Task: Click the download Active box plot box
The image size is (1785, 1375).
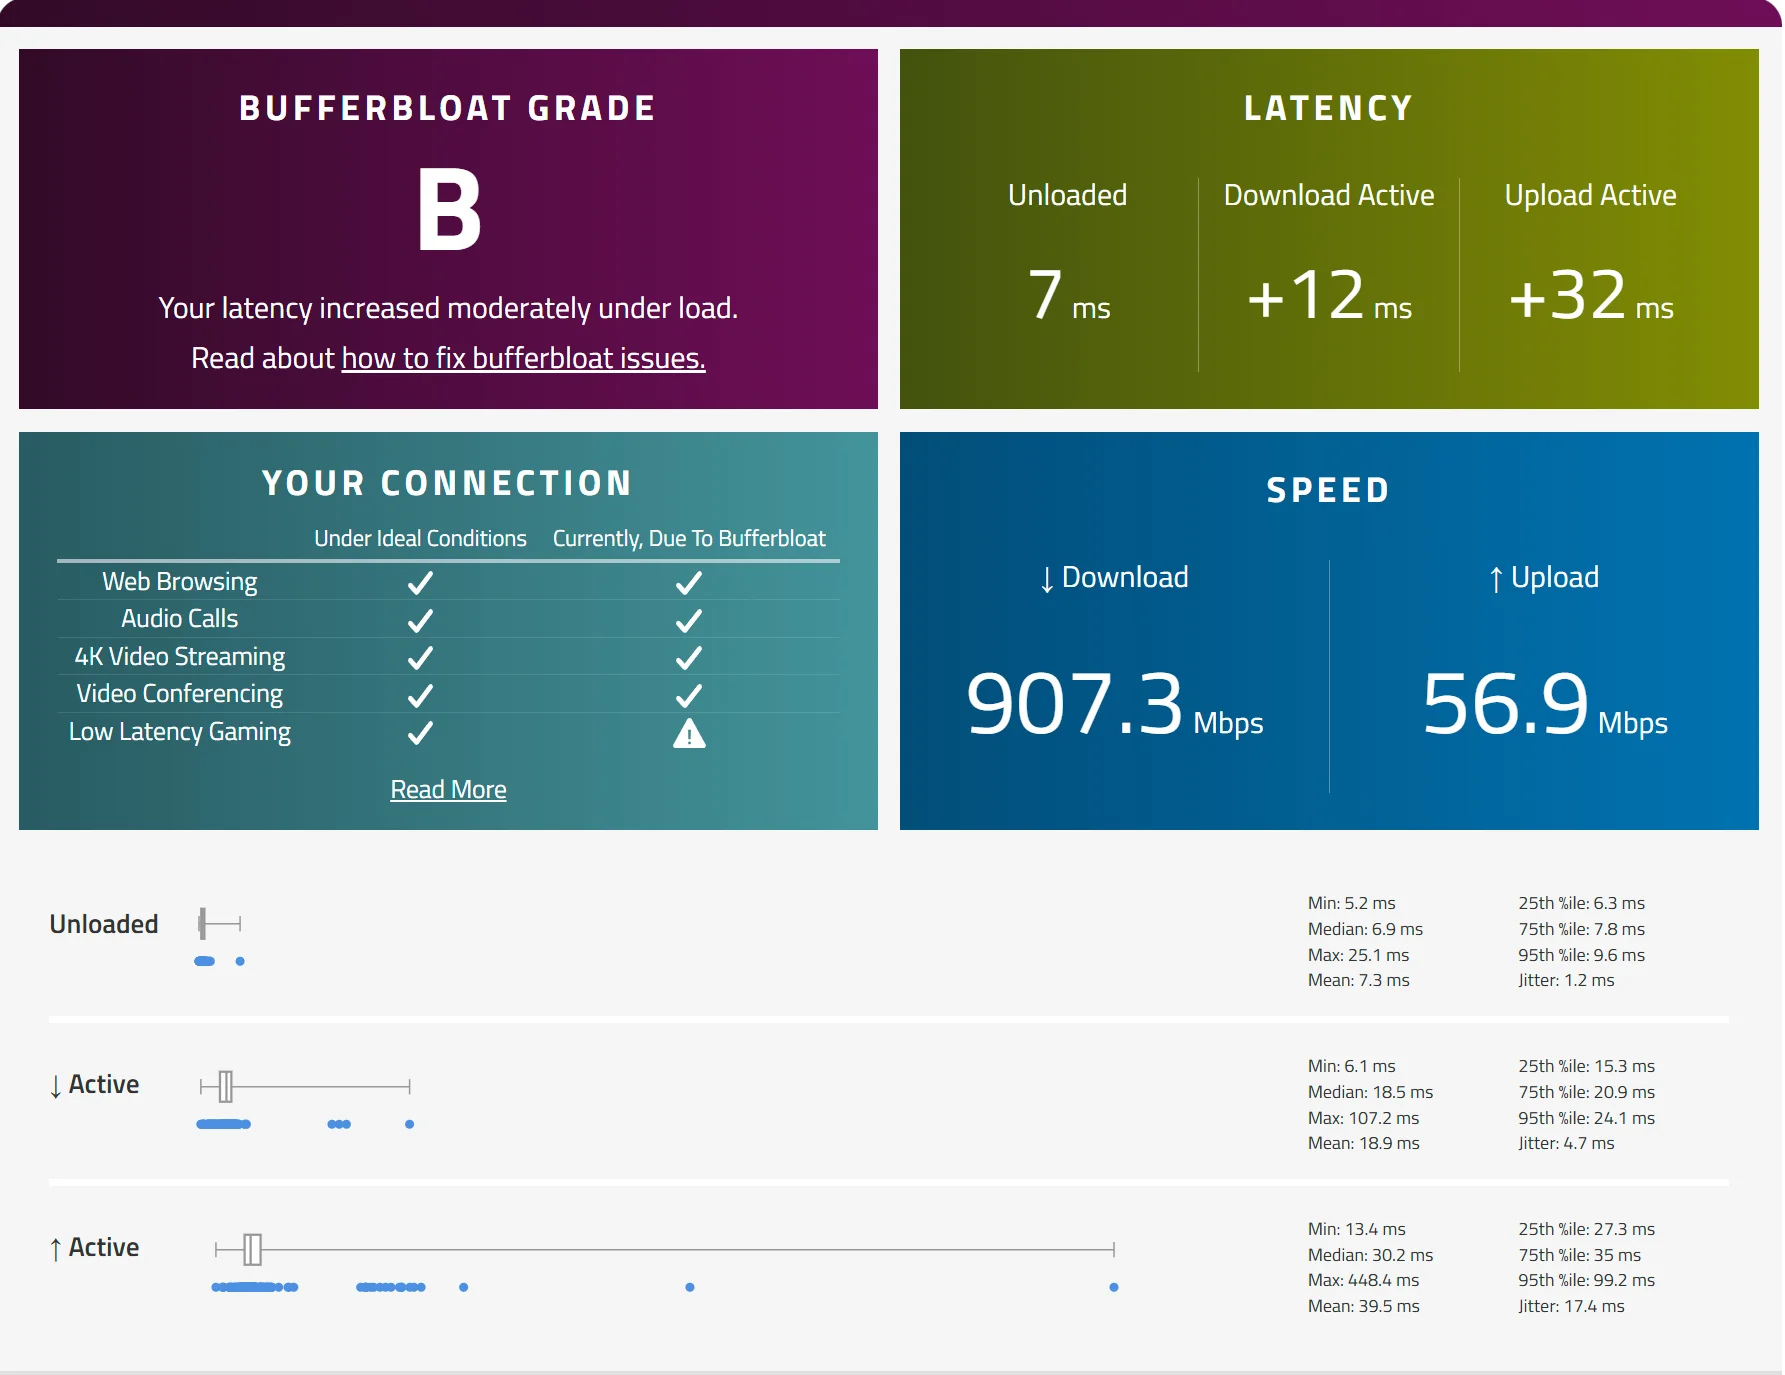Action: [226, 1086]
